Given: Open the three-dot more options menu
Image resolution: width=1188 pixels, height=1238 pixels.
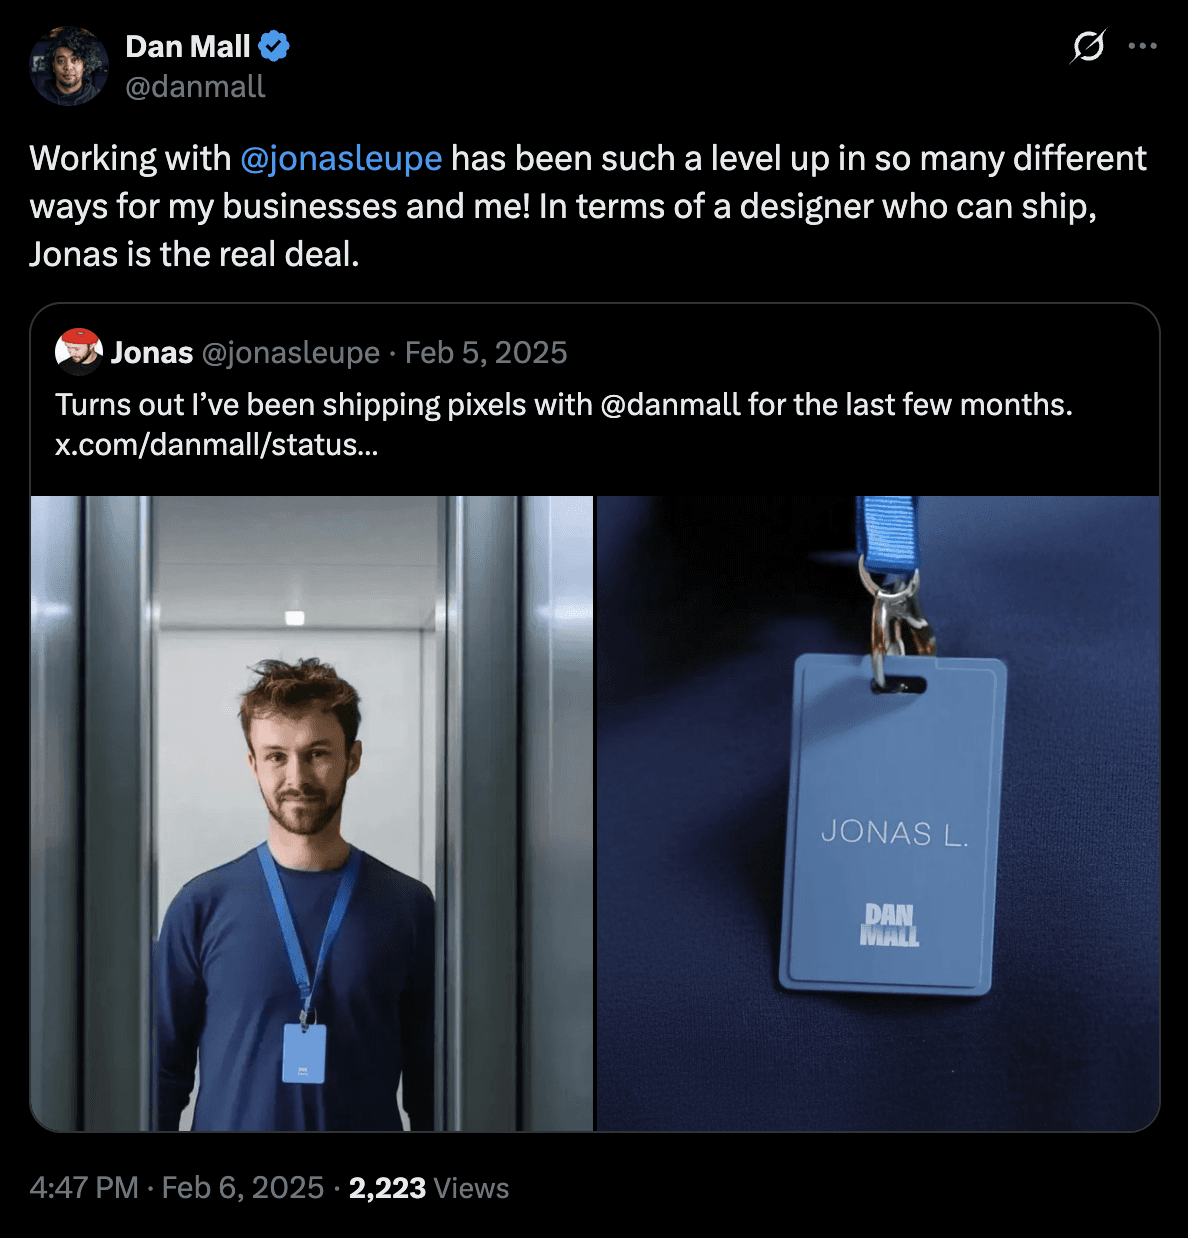Looking at the screenshot, I should tap(1142, 46).
